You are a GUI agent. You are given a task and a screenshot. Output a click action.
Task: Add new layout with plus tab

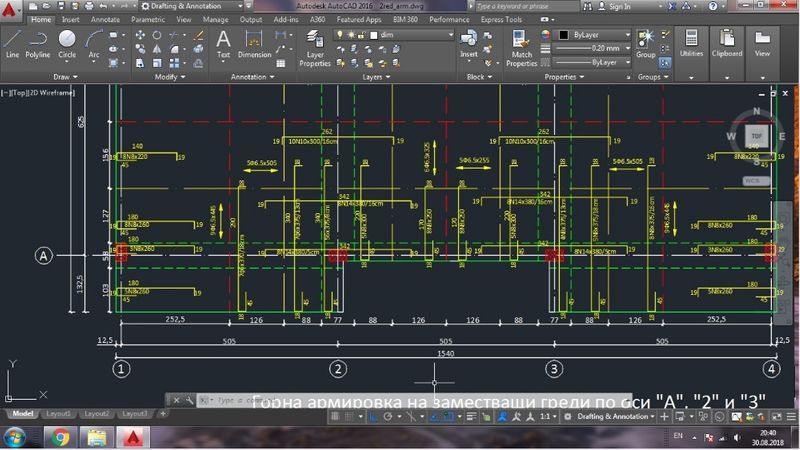163,414
